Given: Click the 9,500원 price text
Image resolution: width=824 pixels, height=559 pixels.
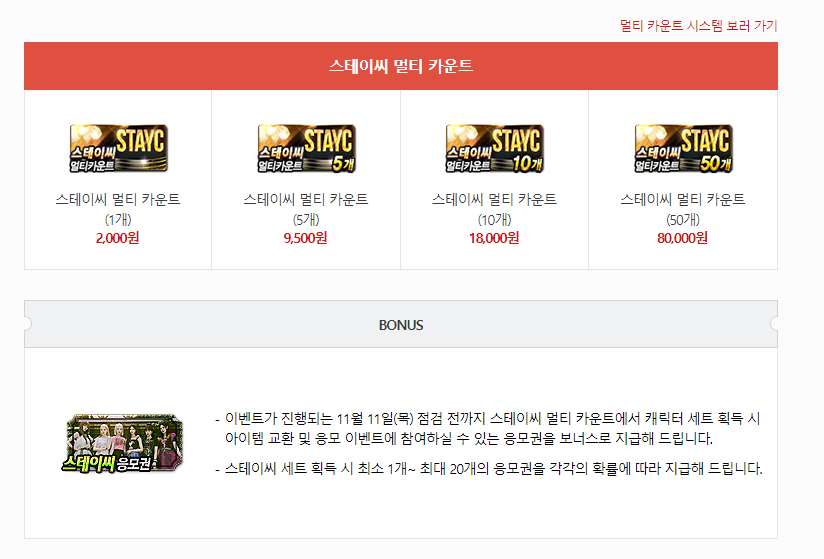Looking at the screenshot, I should pos(305,238).
